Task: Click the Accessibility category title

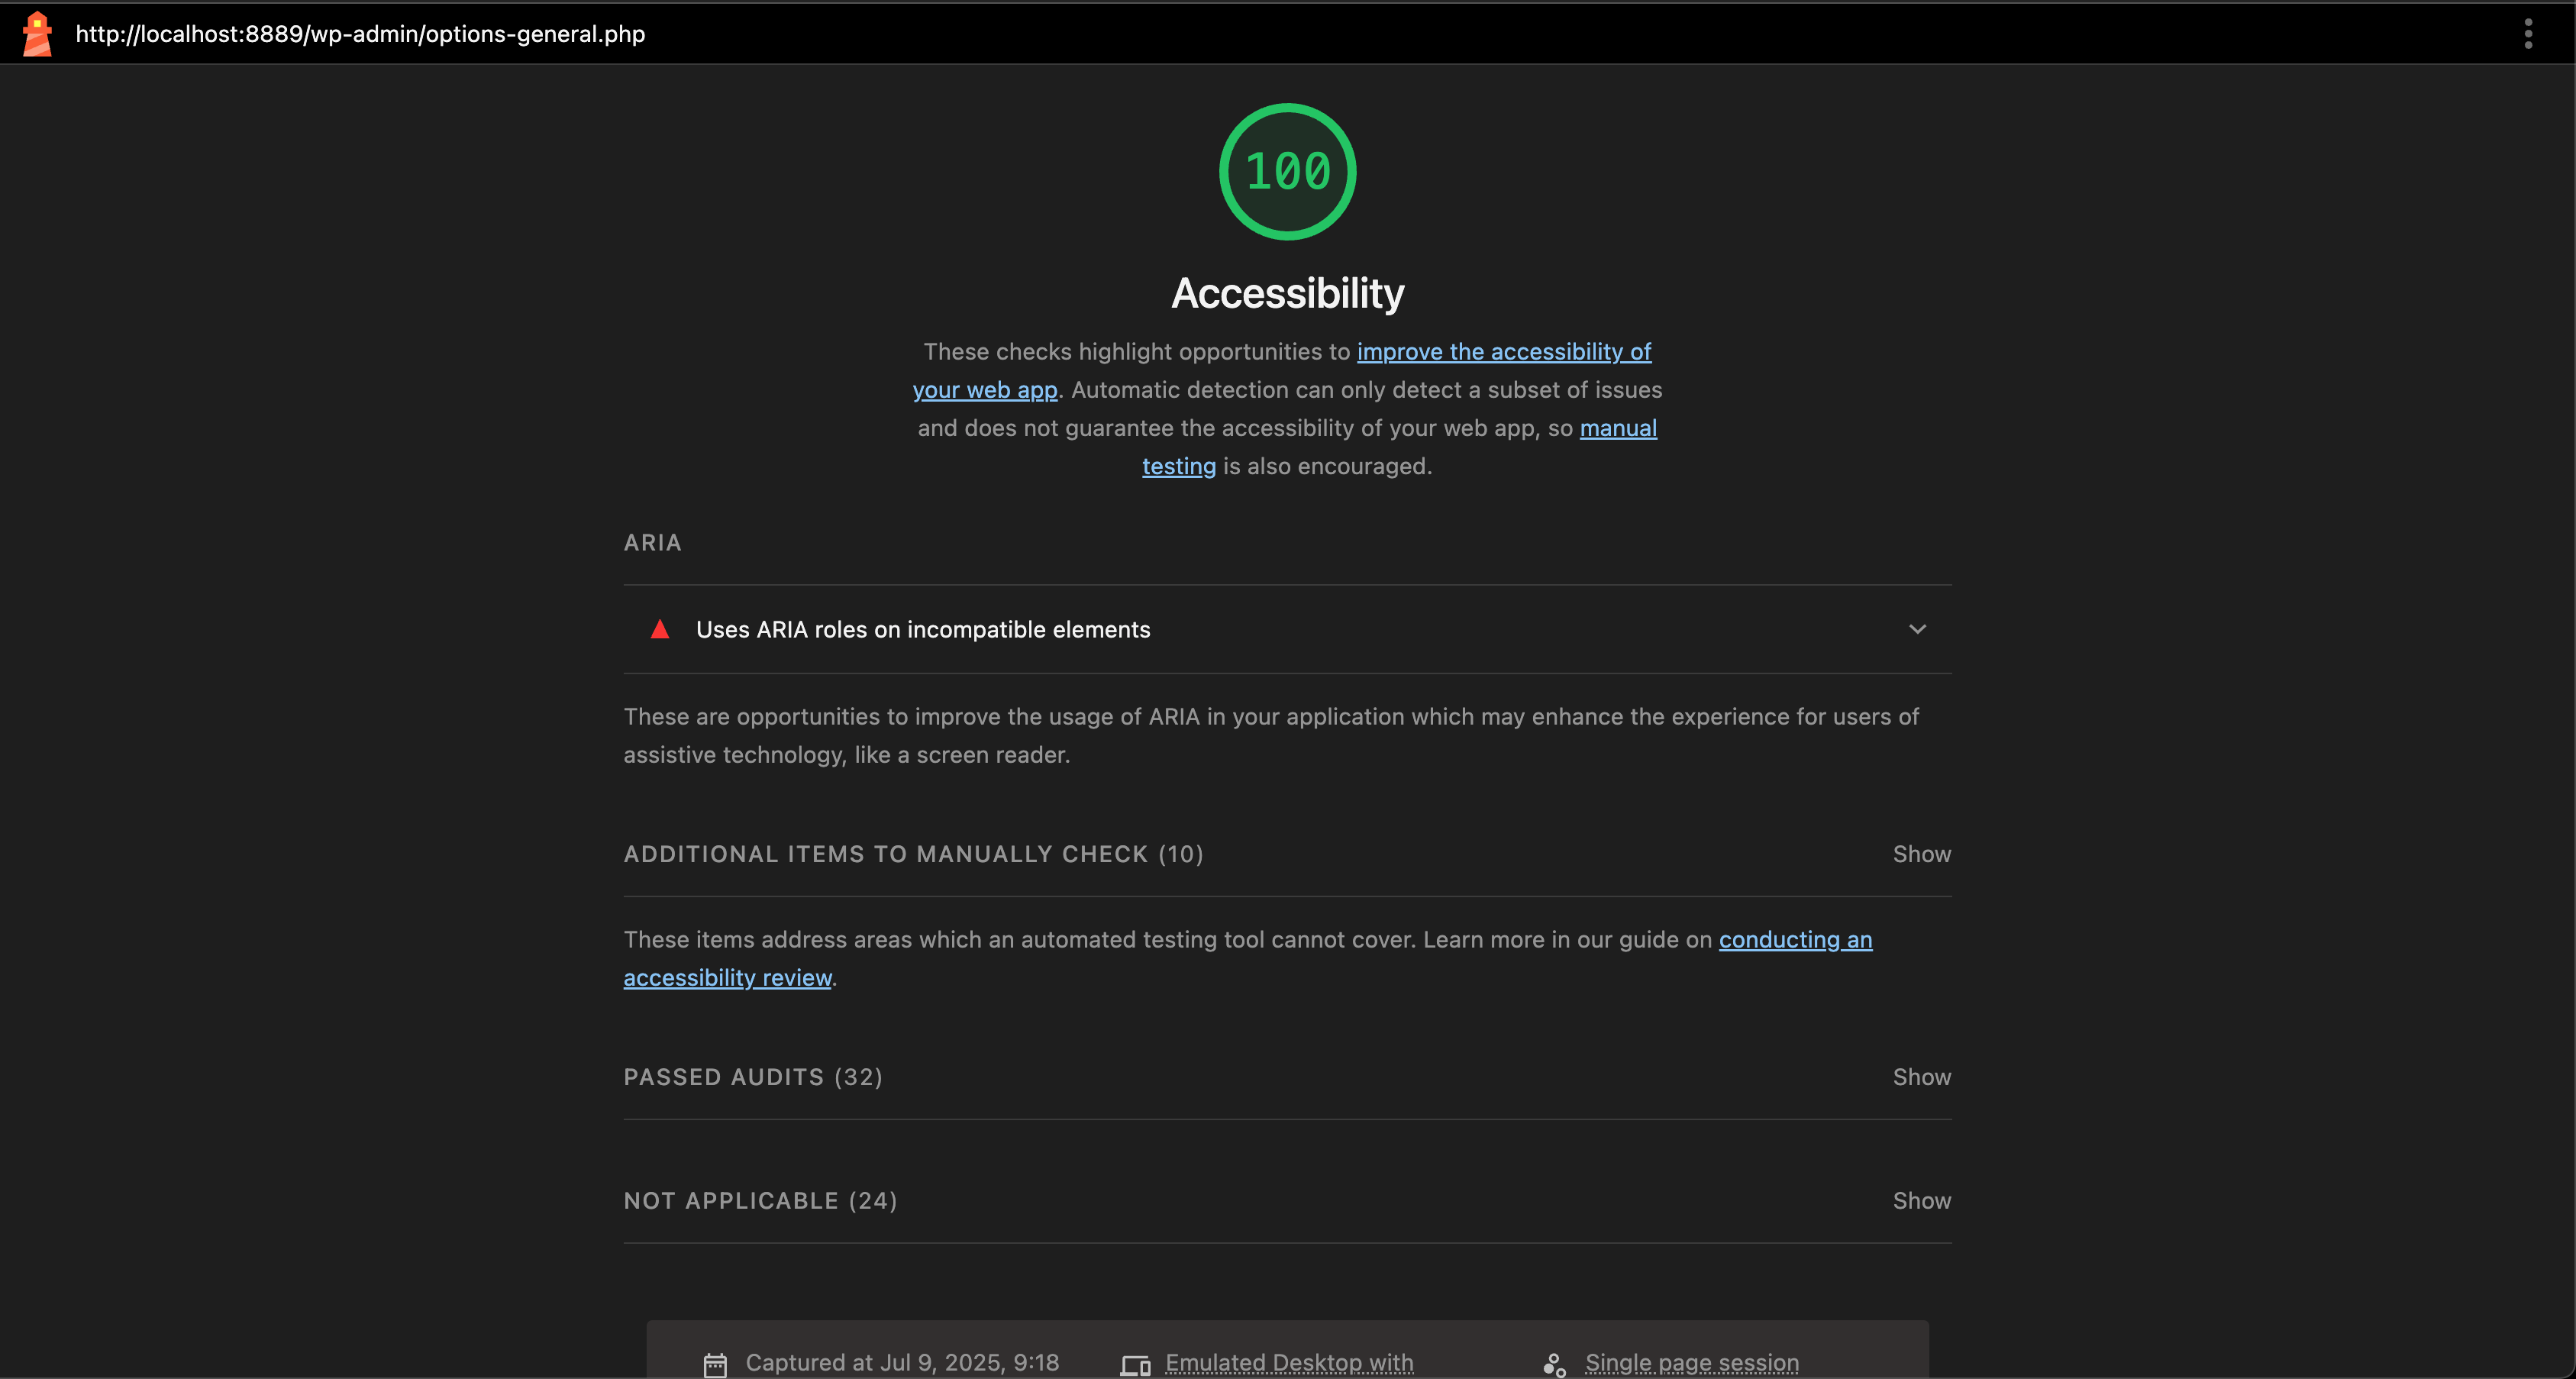Action: (x=1287, y=293)
